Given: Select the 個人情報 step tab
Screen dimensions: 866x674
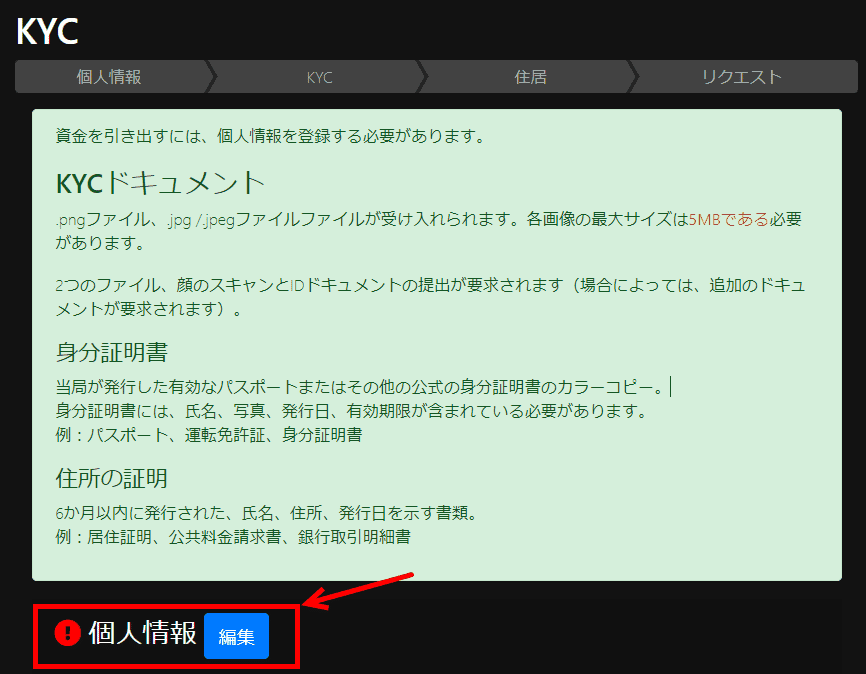Looking at the screenshot, I should (x=109, y=77).
